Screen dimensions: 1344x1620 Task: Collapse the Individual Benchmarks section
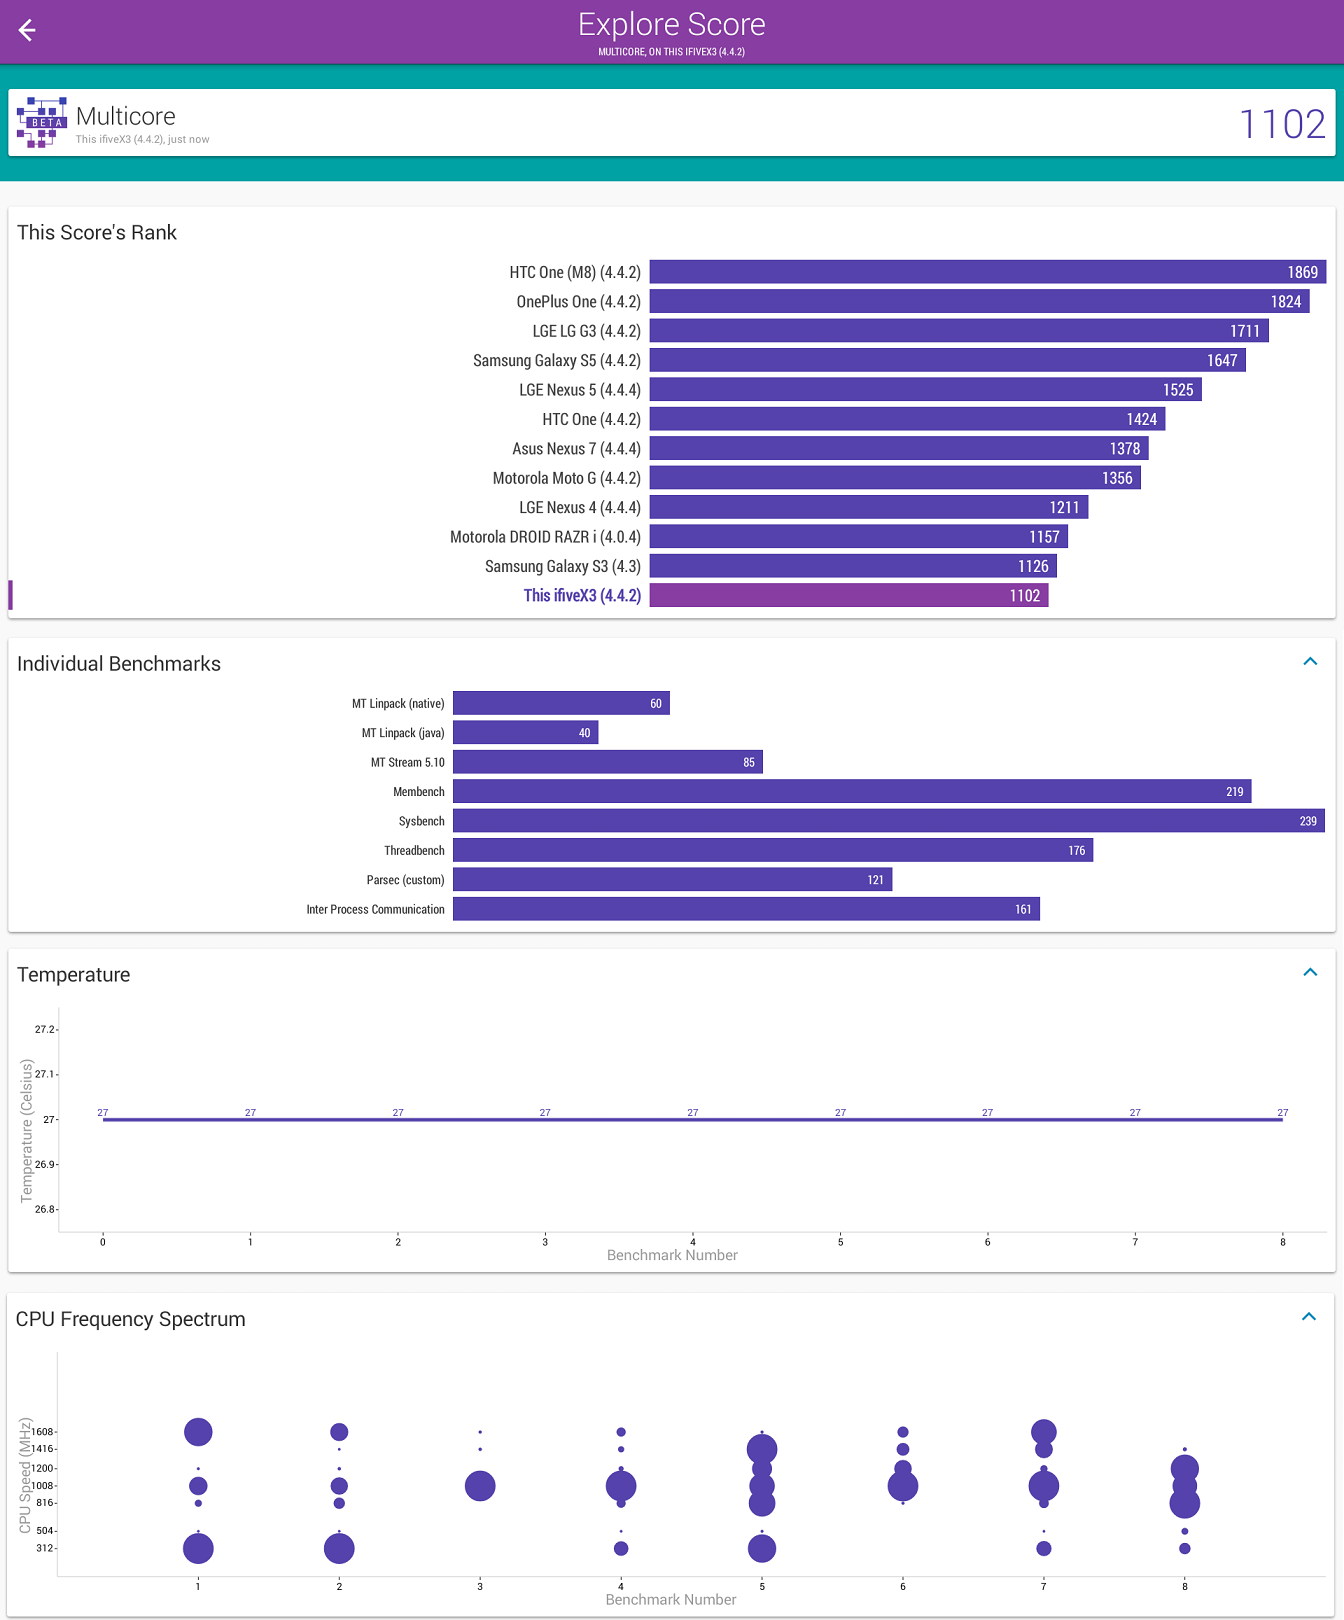[x=1310, y=662]
